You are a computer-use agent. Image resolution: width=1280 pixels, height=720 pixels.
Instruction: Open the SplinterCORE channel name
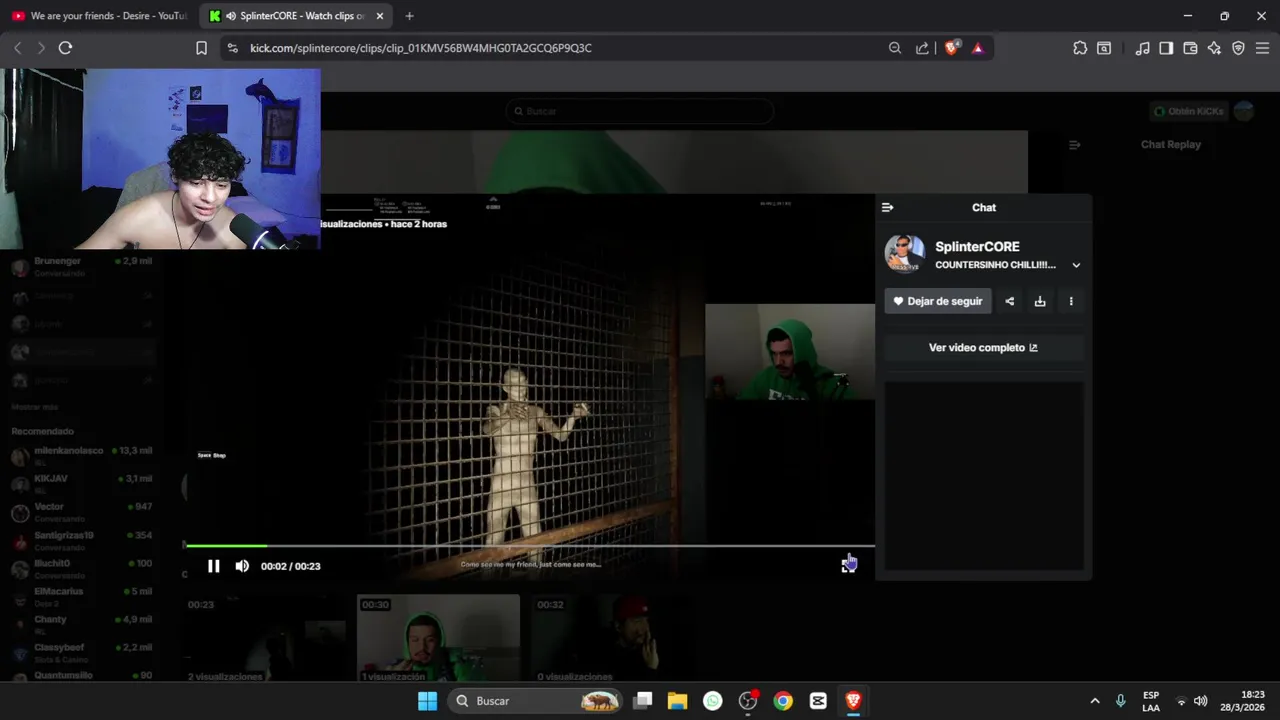click(977, 247)
